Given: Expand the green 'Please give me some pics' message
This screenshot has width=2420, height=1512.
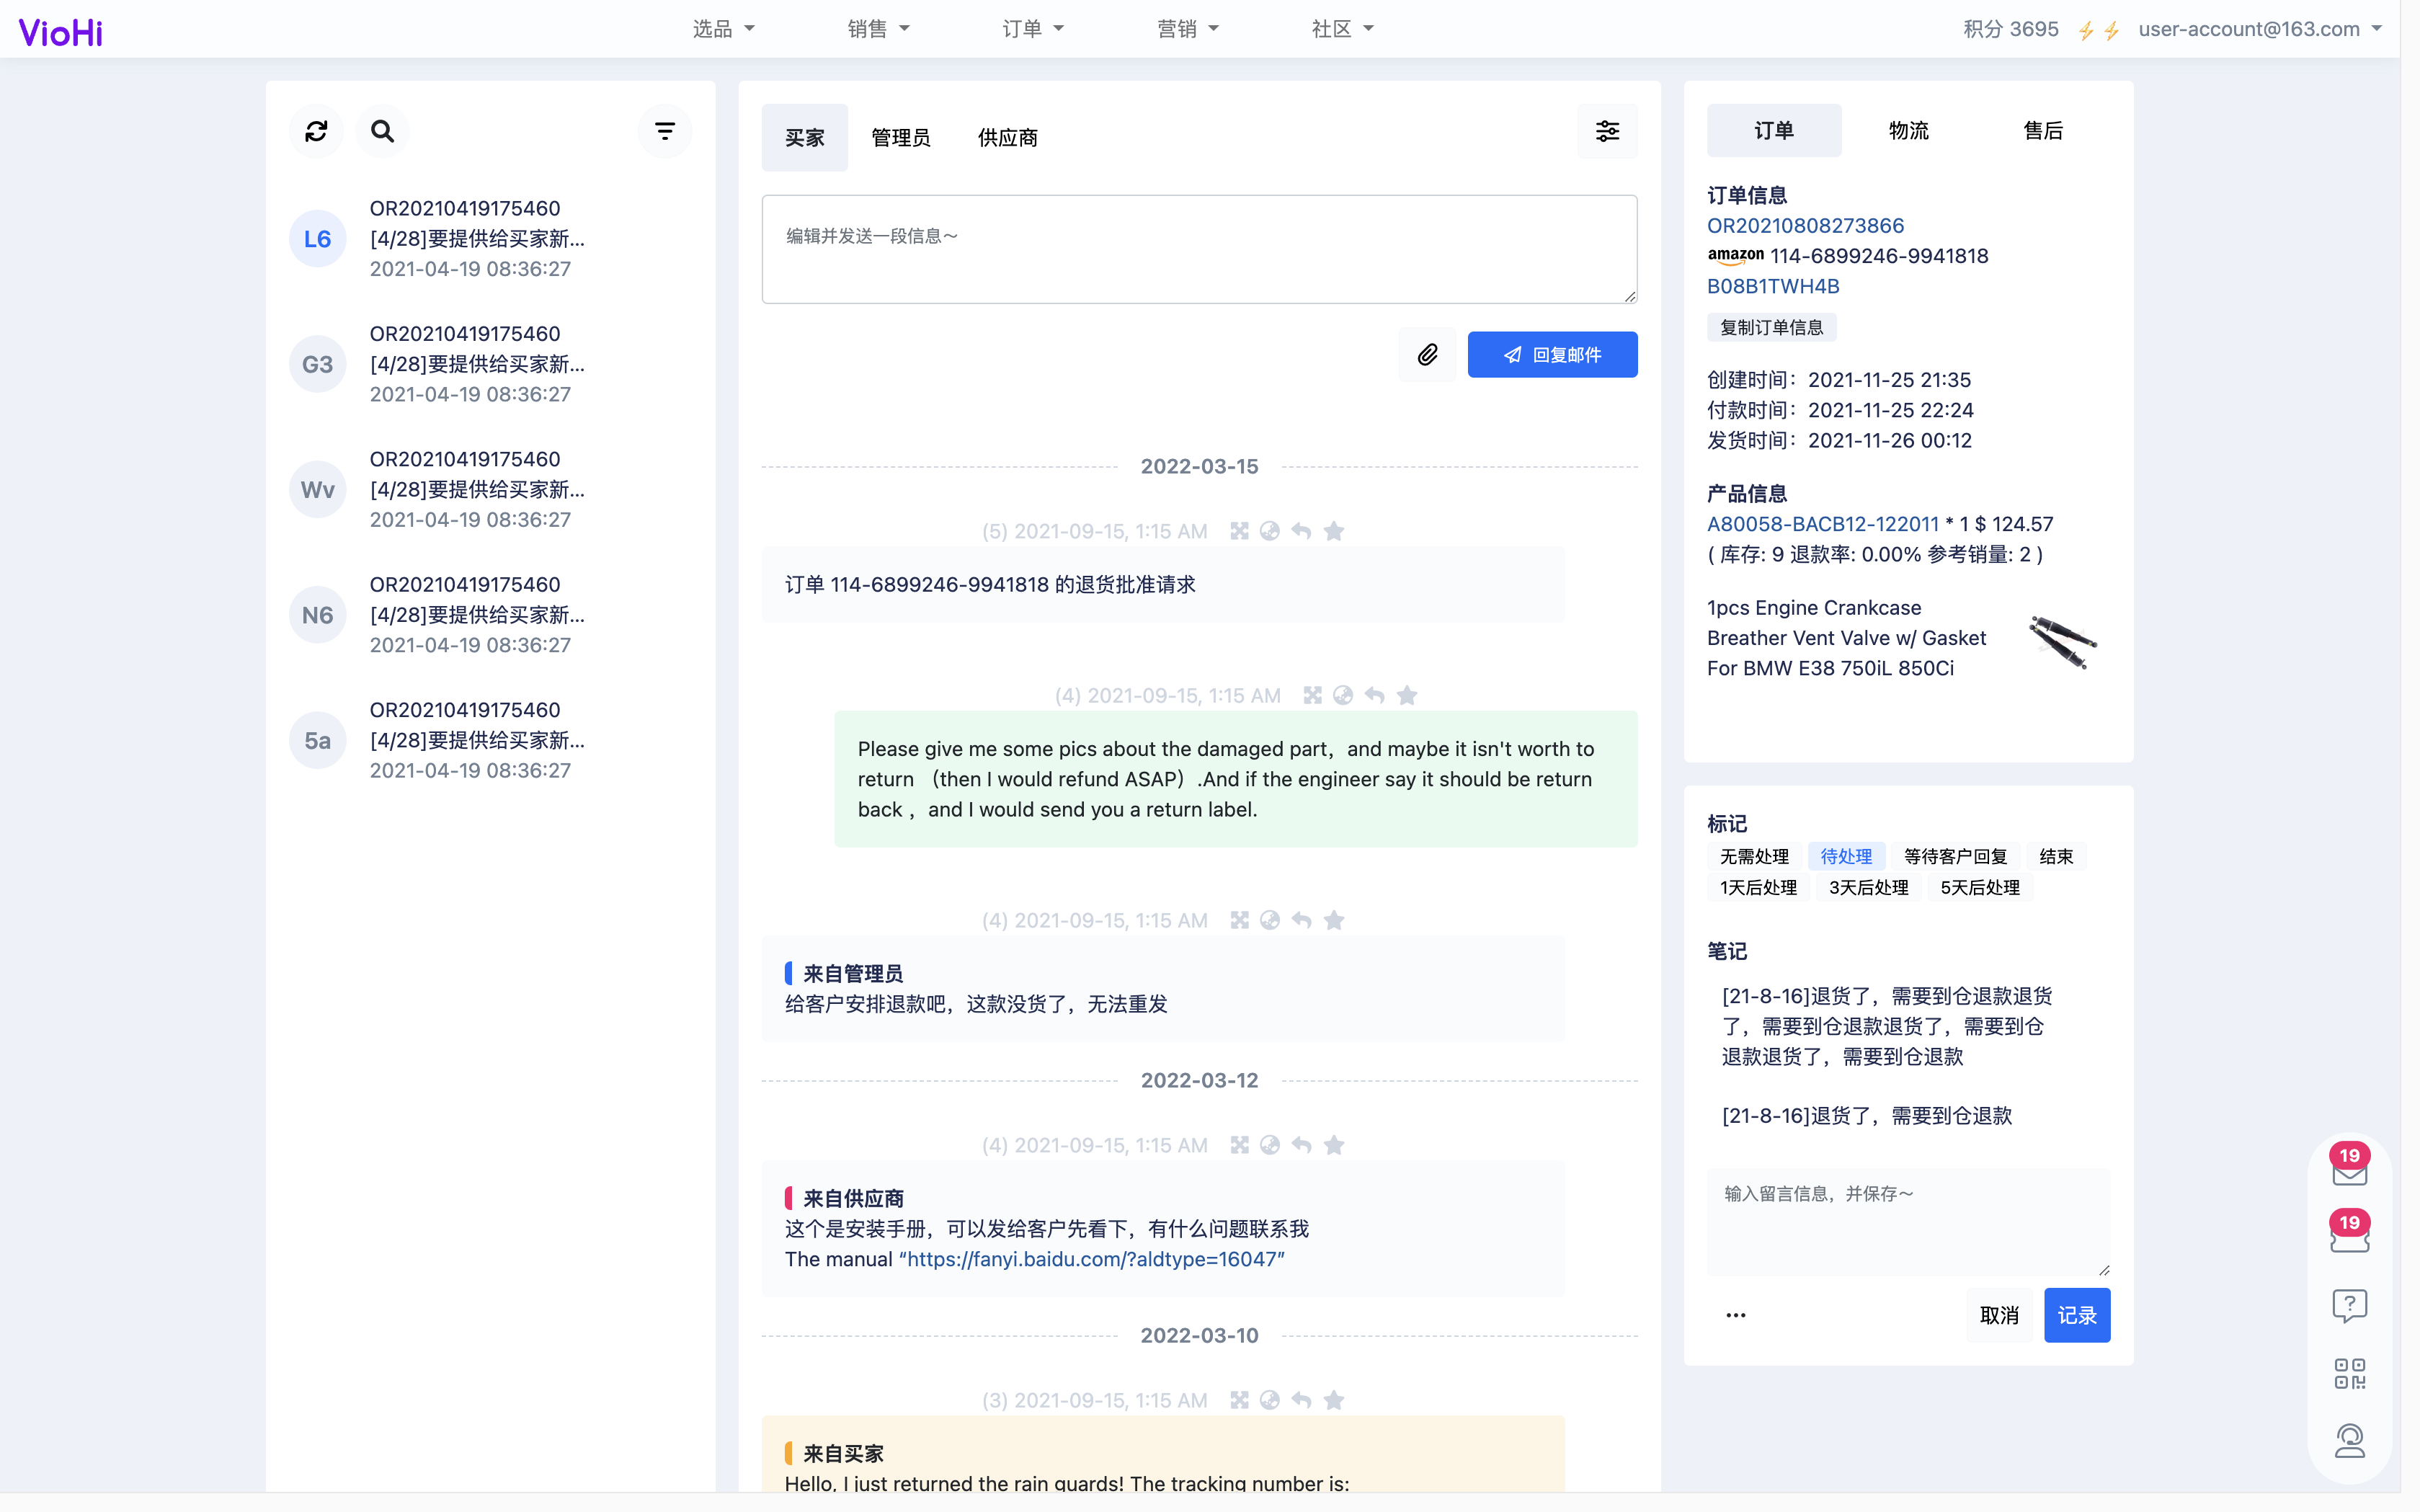Looking at the screenshot, I should (x=1312, y=695).
